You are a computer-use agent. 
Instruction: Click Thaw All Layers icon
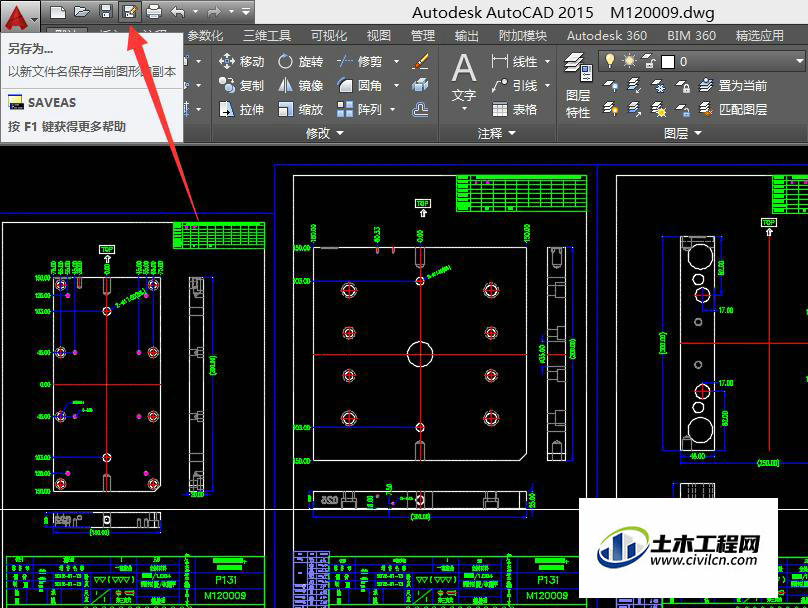click(659, 109)
